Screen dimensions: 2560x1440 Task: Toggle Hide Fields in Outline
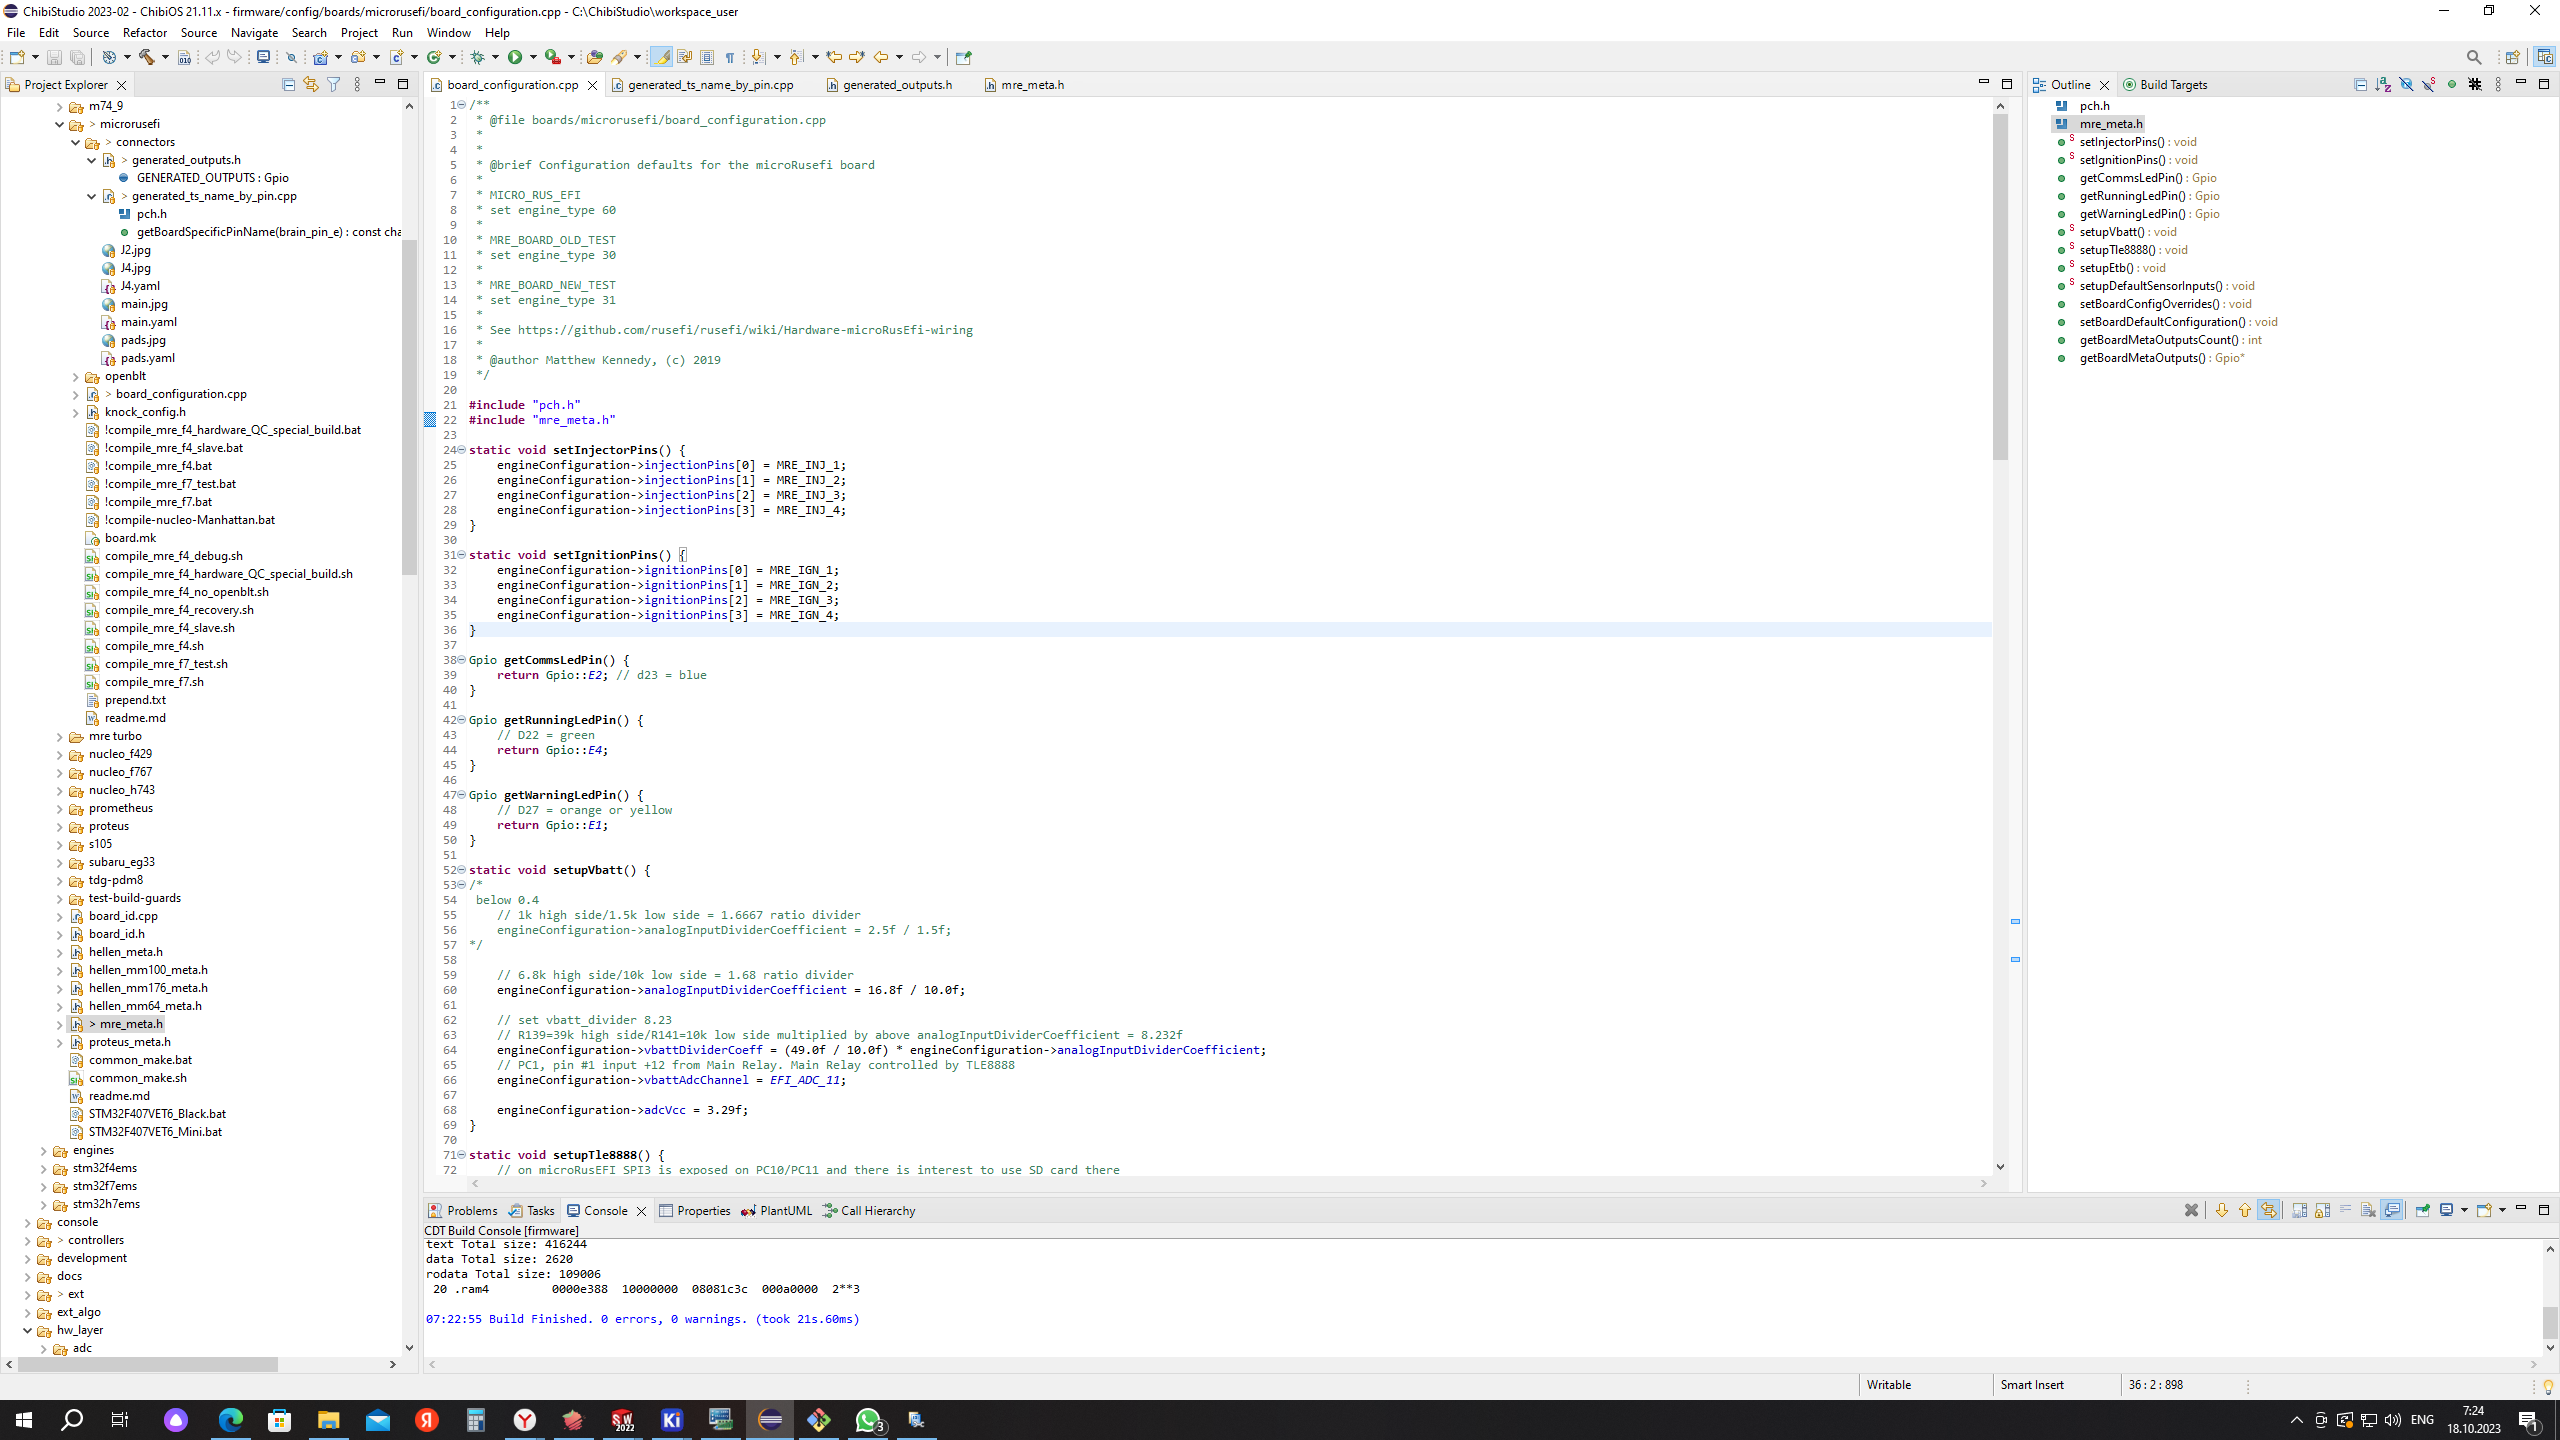pos(2406,85)
